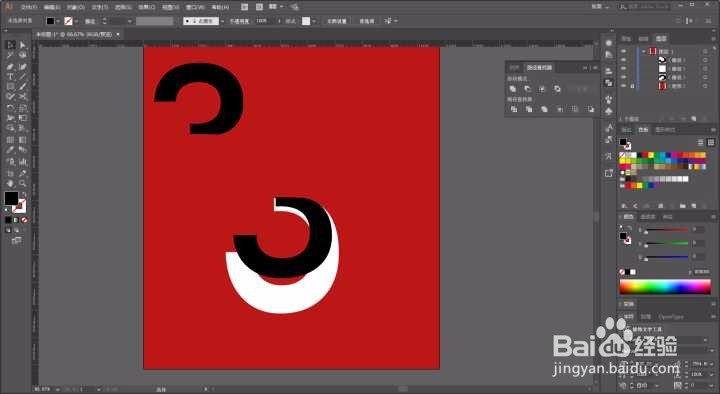Apply Intersect shape mode in Pathfinder

click(x=542, y=89)
